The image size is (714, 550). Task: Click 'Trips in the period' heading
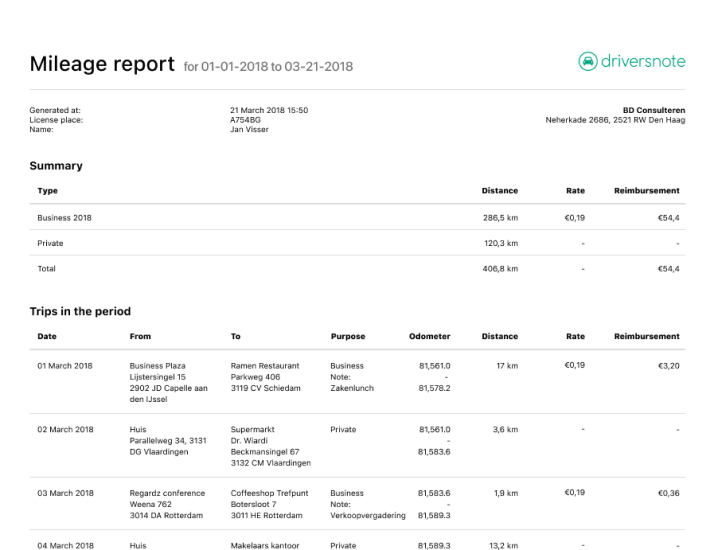(80, 311)
